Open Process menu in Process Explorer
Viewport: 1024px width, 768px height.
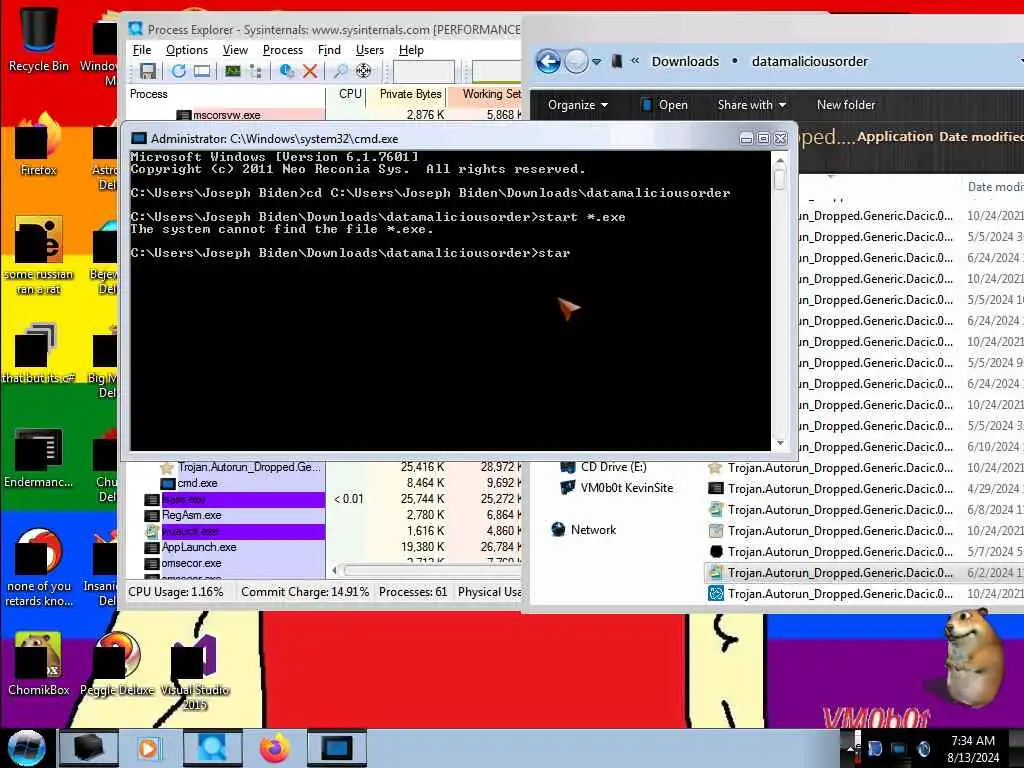coord(283,50)
